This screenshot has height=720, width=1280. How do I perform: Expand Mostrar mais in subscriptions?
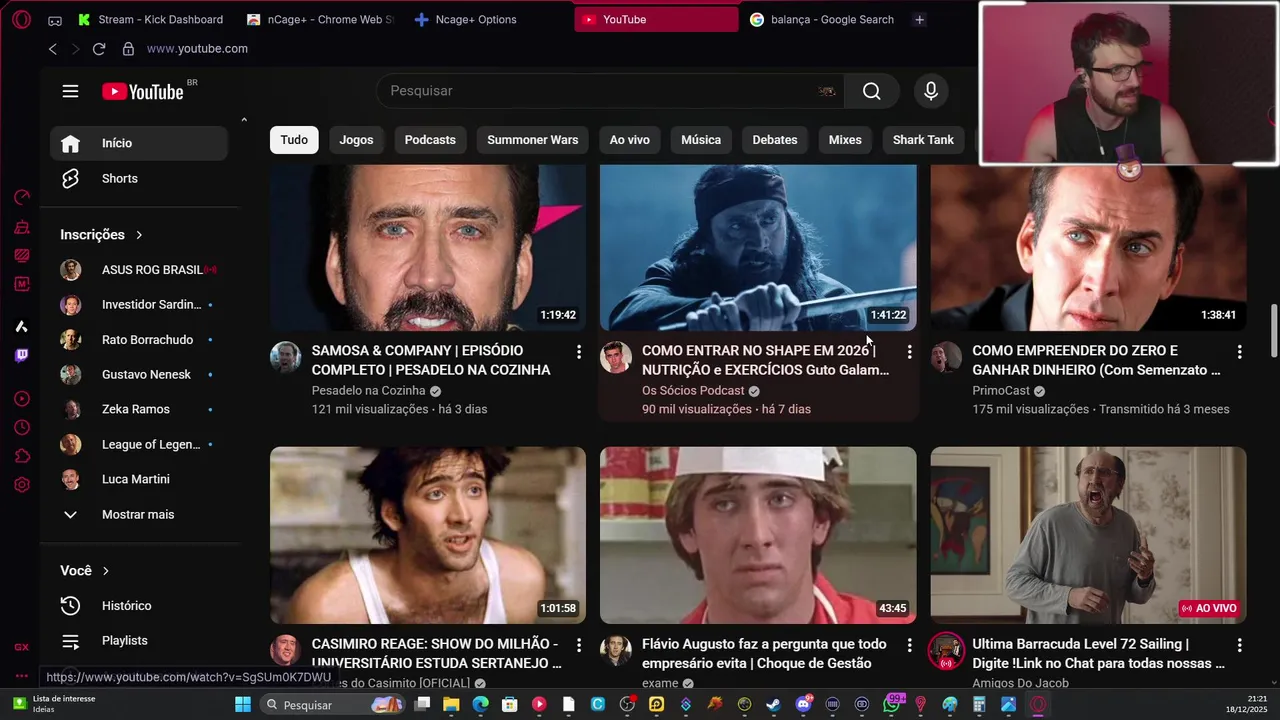pyautogui.click(x=139, y=514)
